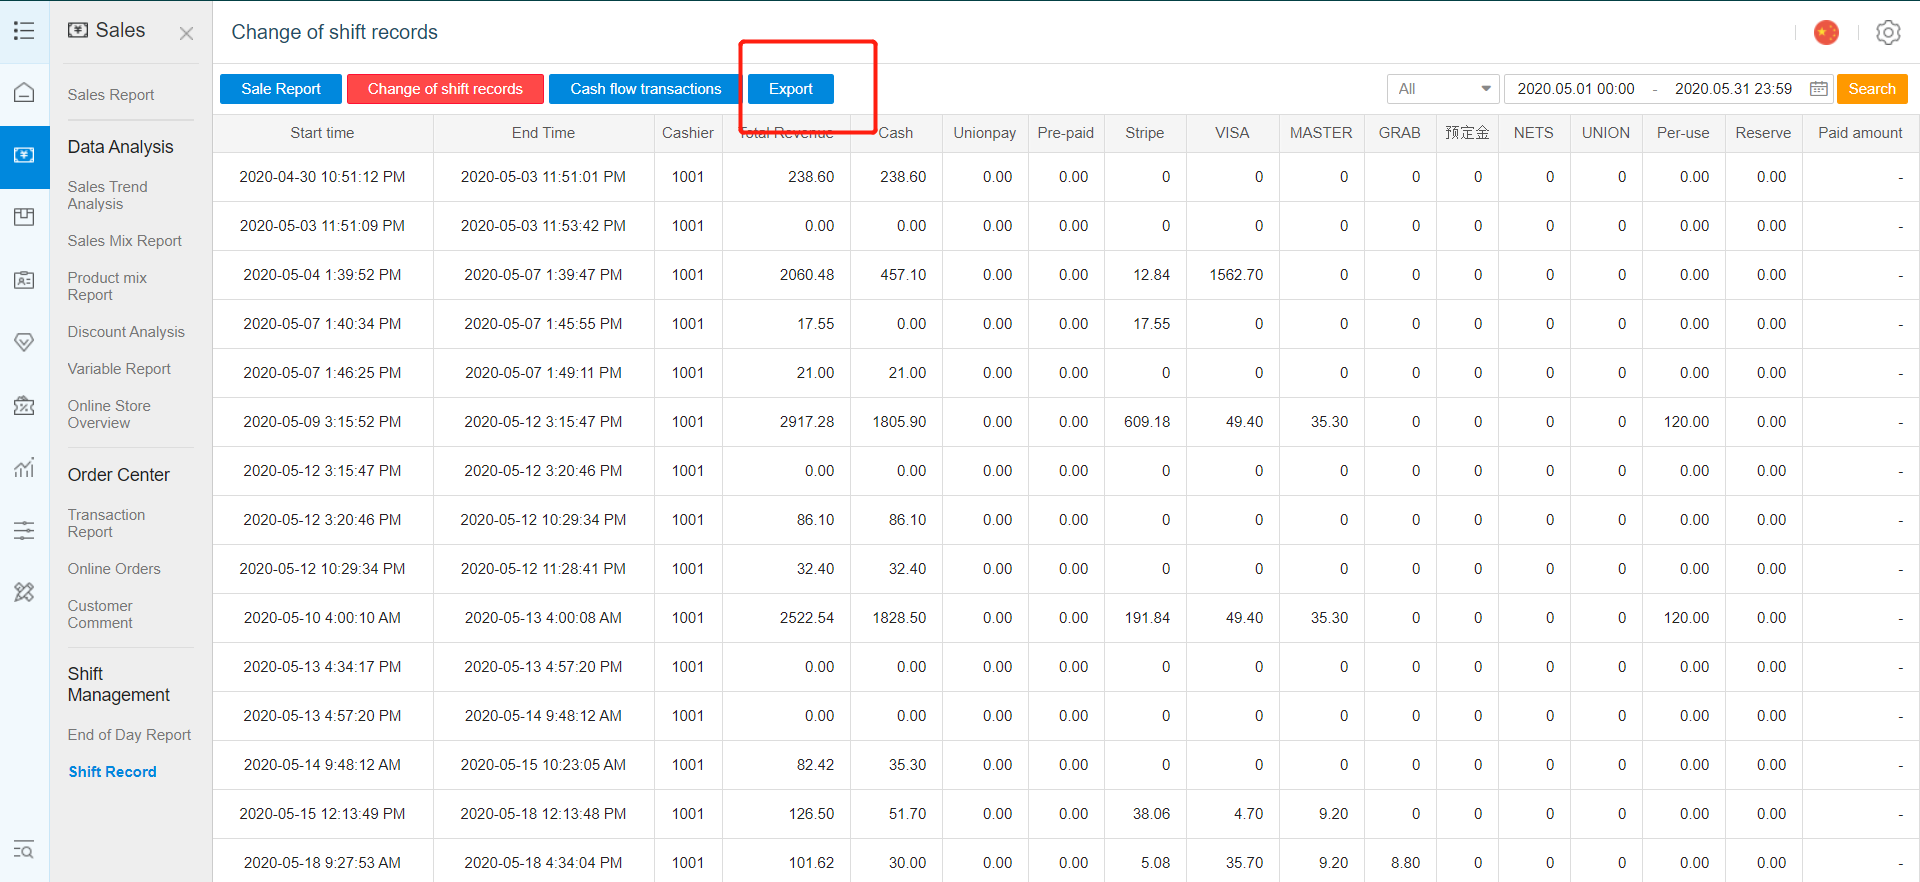Open the member card icon in the rail
The height and width of the screenshot is (882, 1920).
(x=24, y=280)
